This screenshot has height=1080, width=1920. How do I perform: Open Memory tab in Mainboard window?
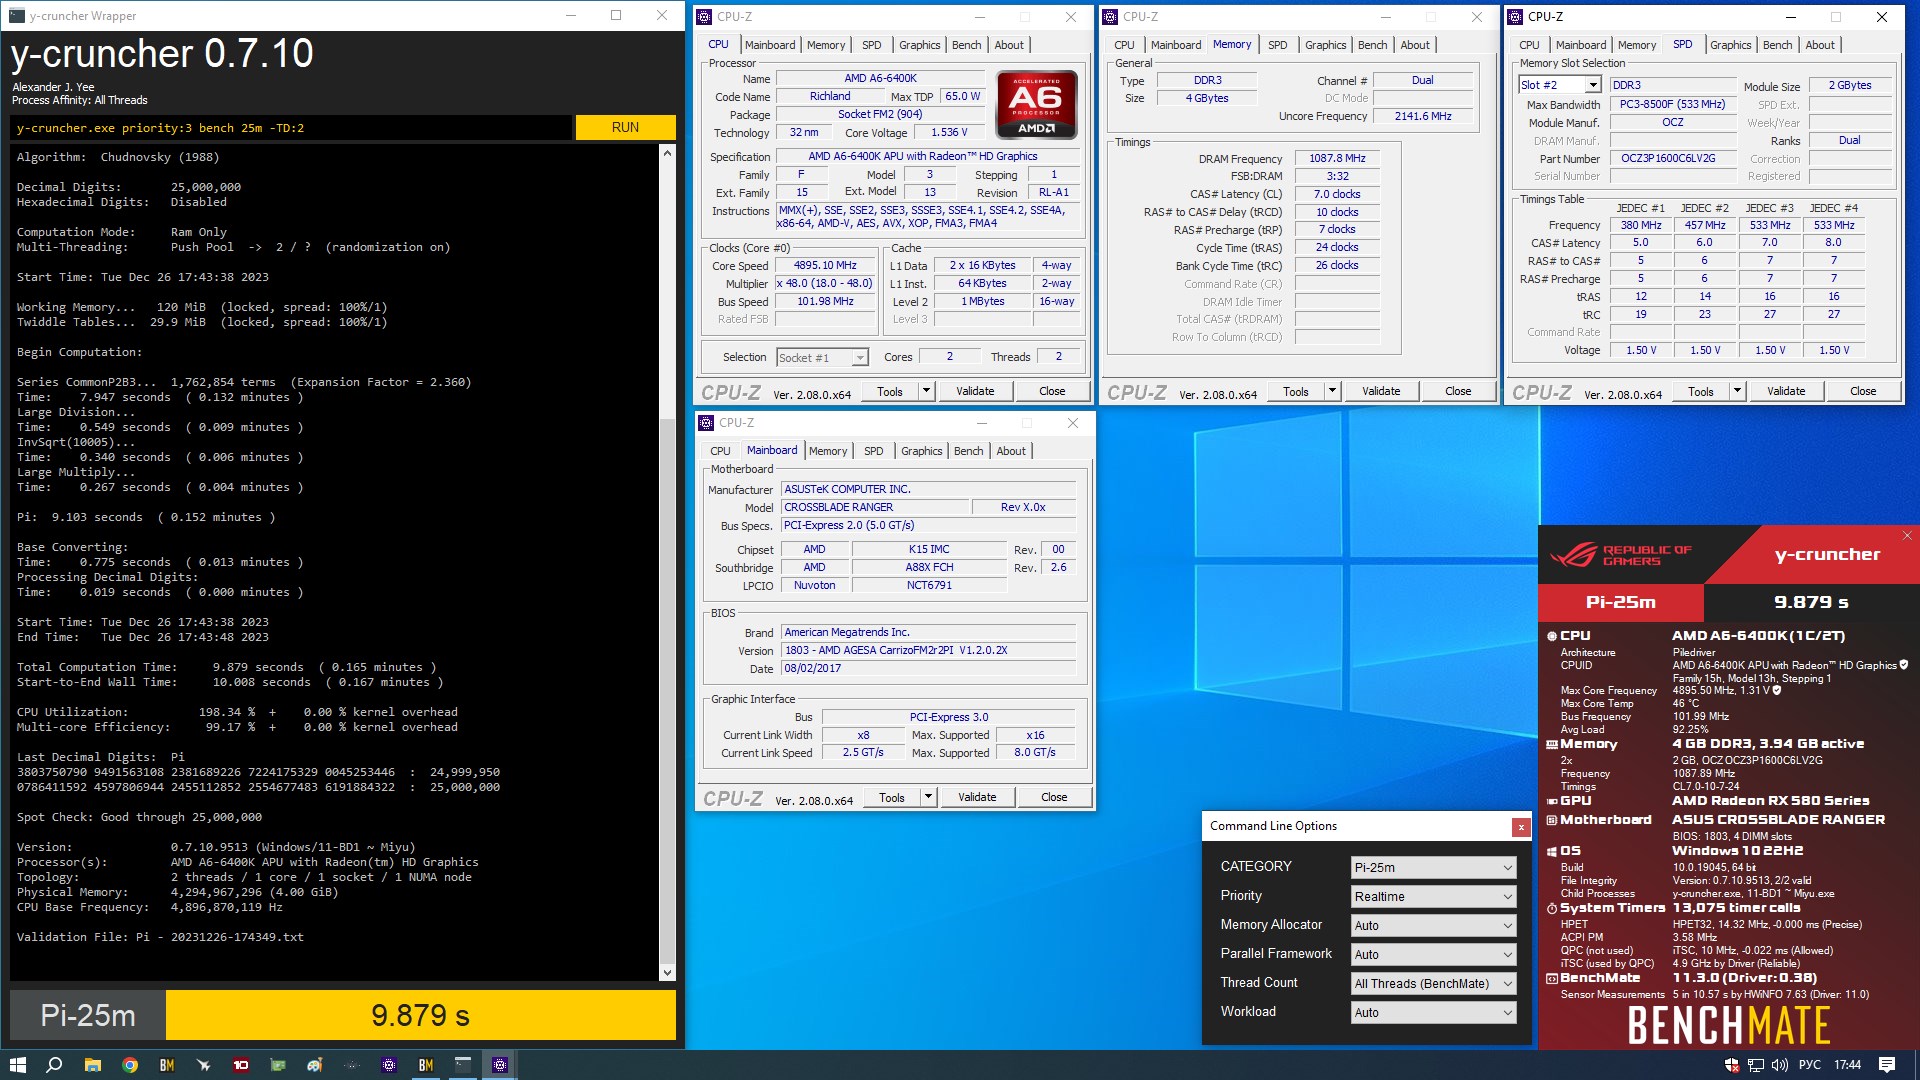[x=828, y=451]
